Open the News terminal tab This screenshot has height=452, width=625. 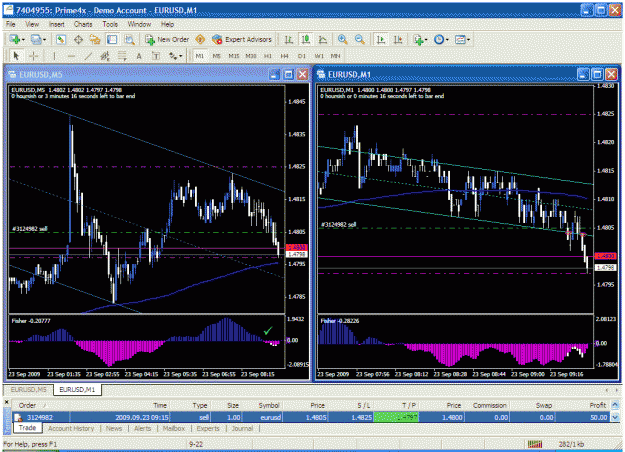point(114,428)
